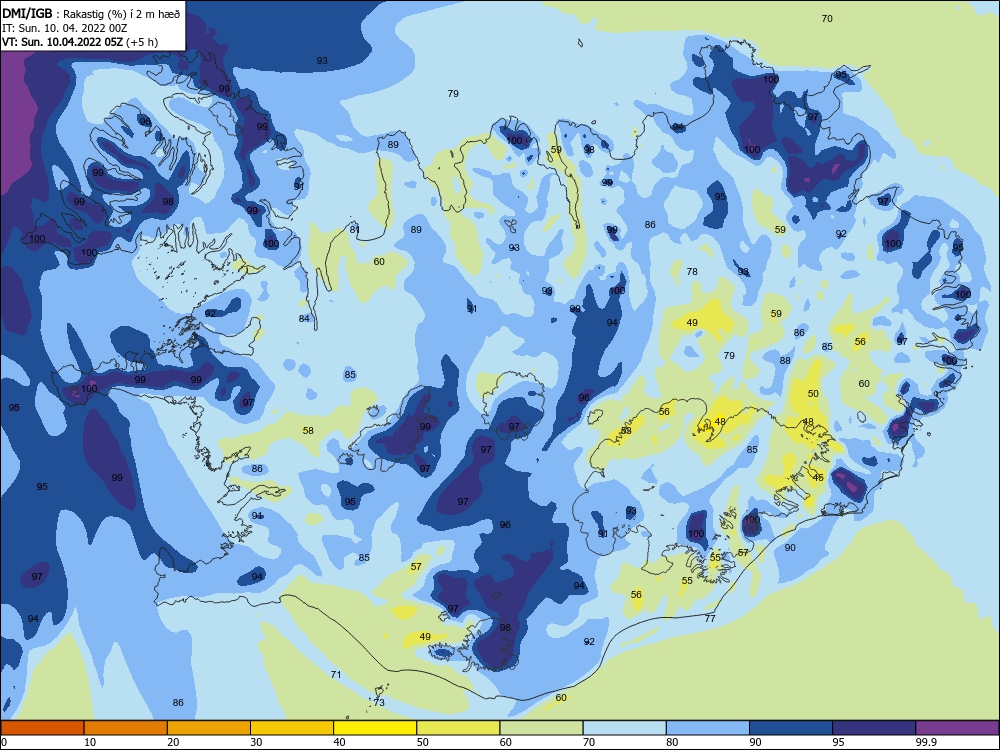The image size is (1000, 750).
Task: Click the title line 'DMI/IGB : Rakastig (%) í 2 m hæð'
Action: pos(91,13)
